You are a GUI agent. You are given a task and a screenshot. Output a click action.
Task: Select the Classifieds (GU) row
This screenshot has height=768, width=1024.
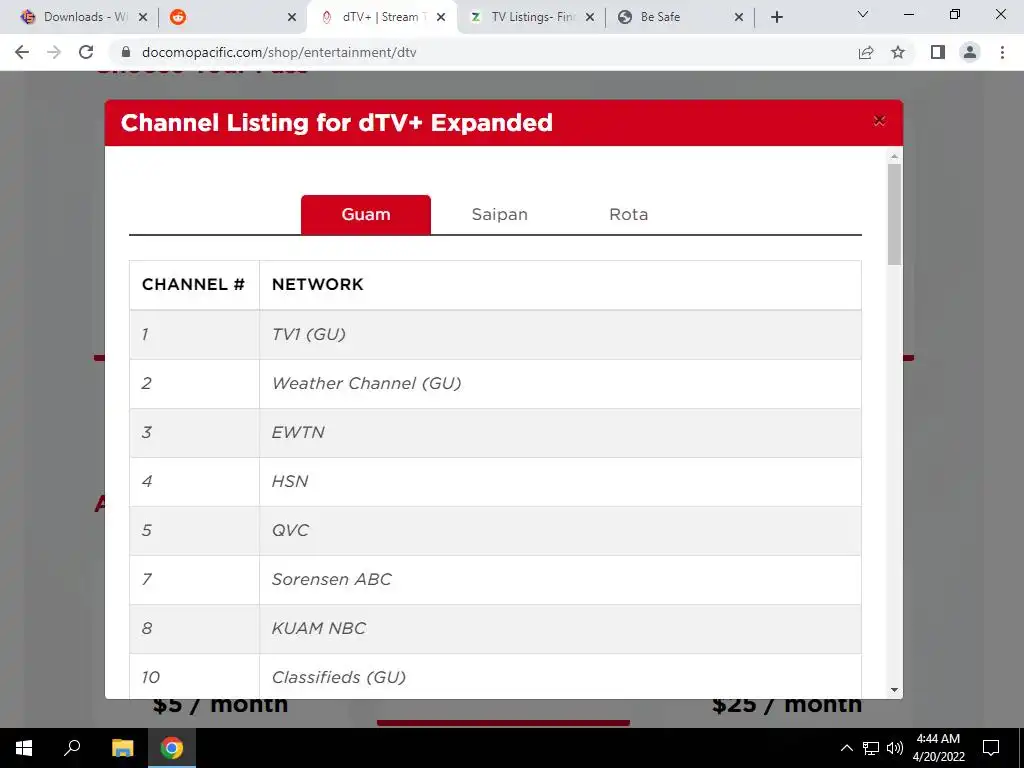495,677
